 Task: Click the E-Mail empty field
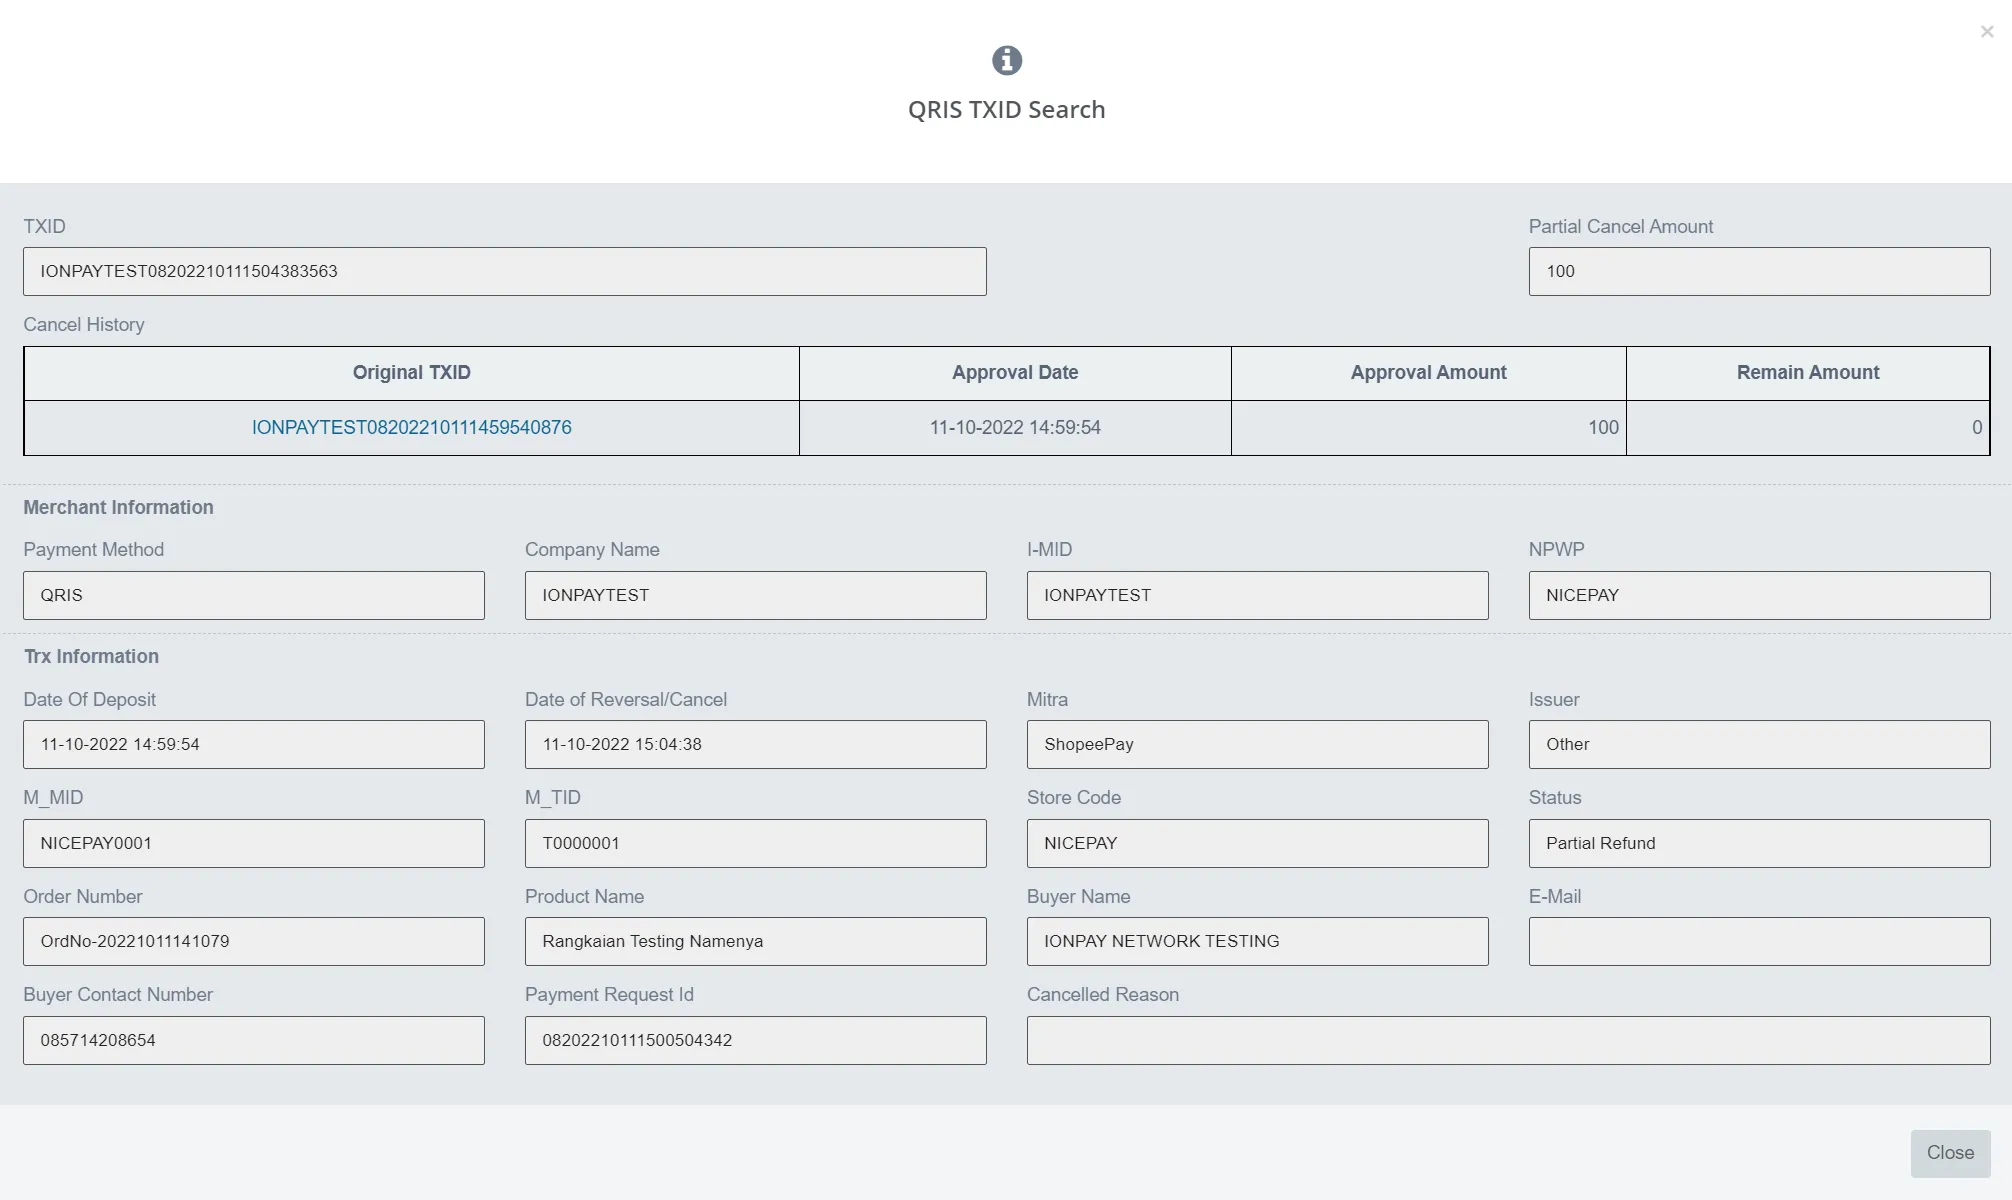pos(1759,941)
